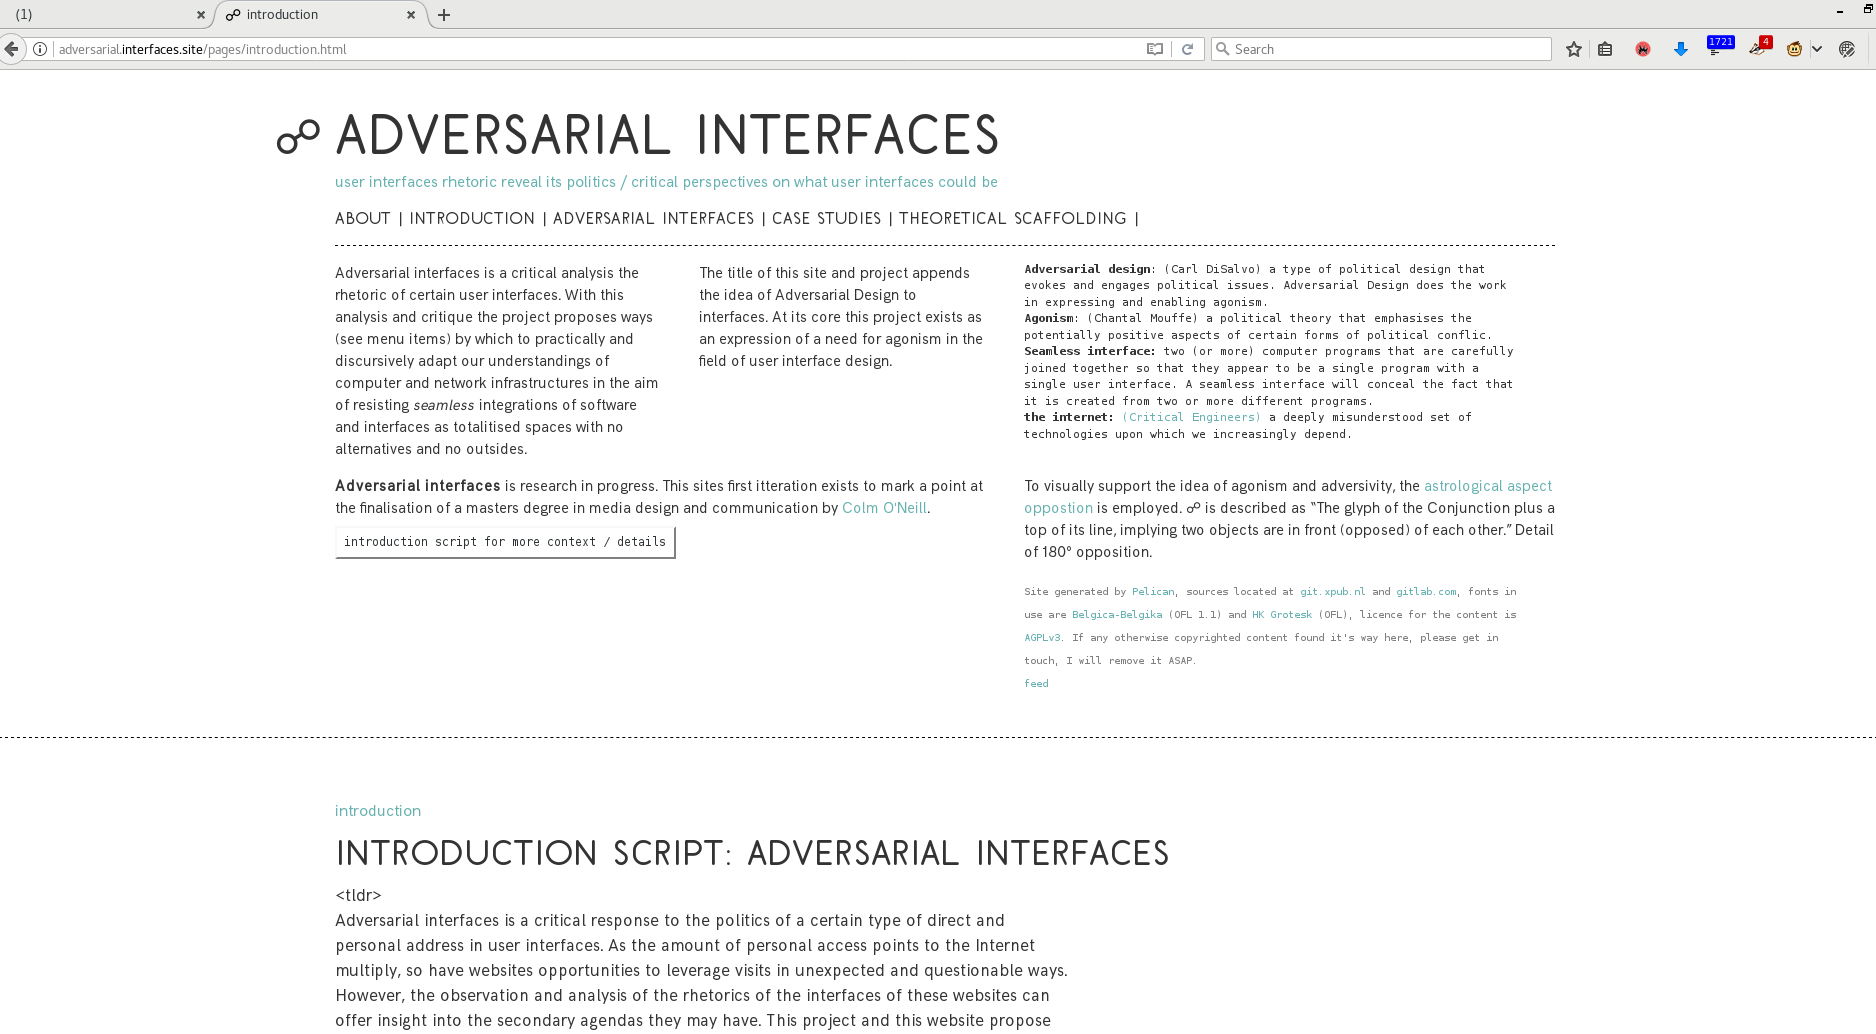
Task: Click the blue download arrow icon
Action: pyautogui.click(x=1680, y=49)
